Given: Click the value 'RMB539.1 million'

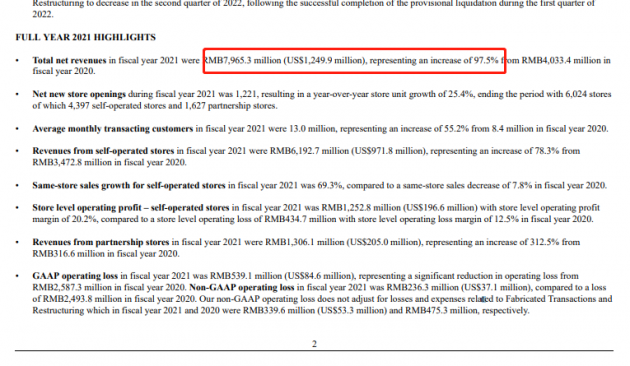Looking at the screenshot, I should click(246, 276).
